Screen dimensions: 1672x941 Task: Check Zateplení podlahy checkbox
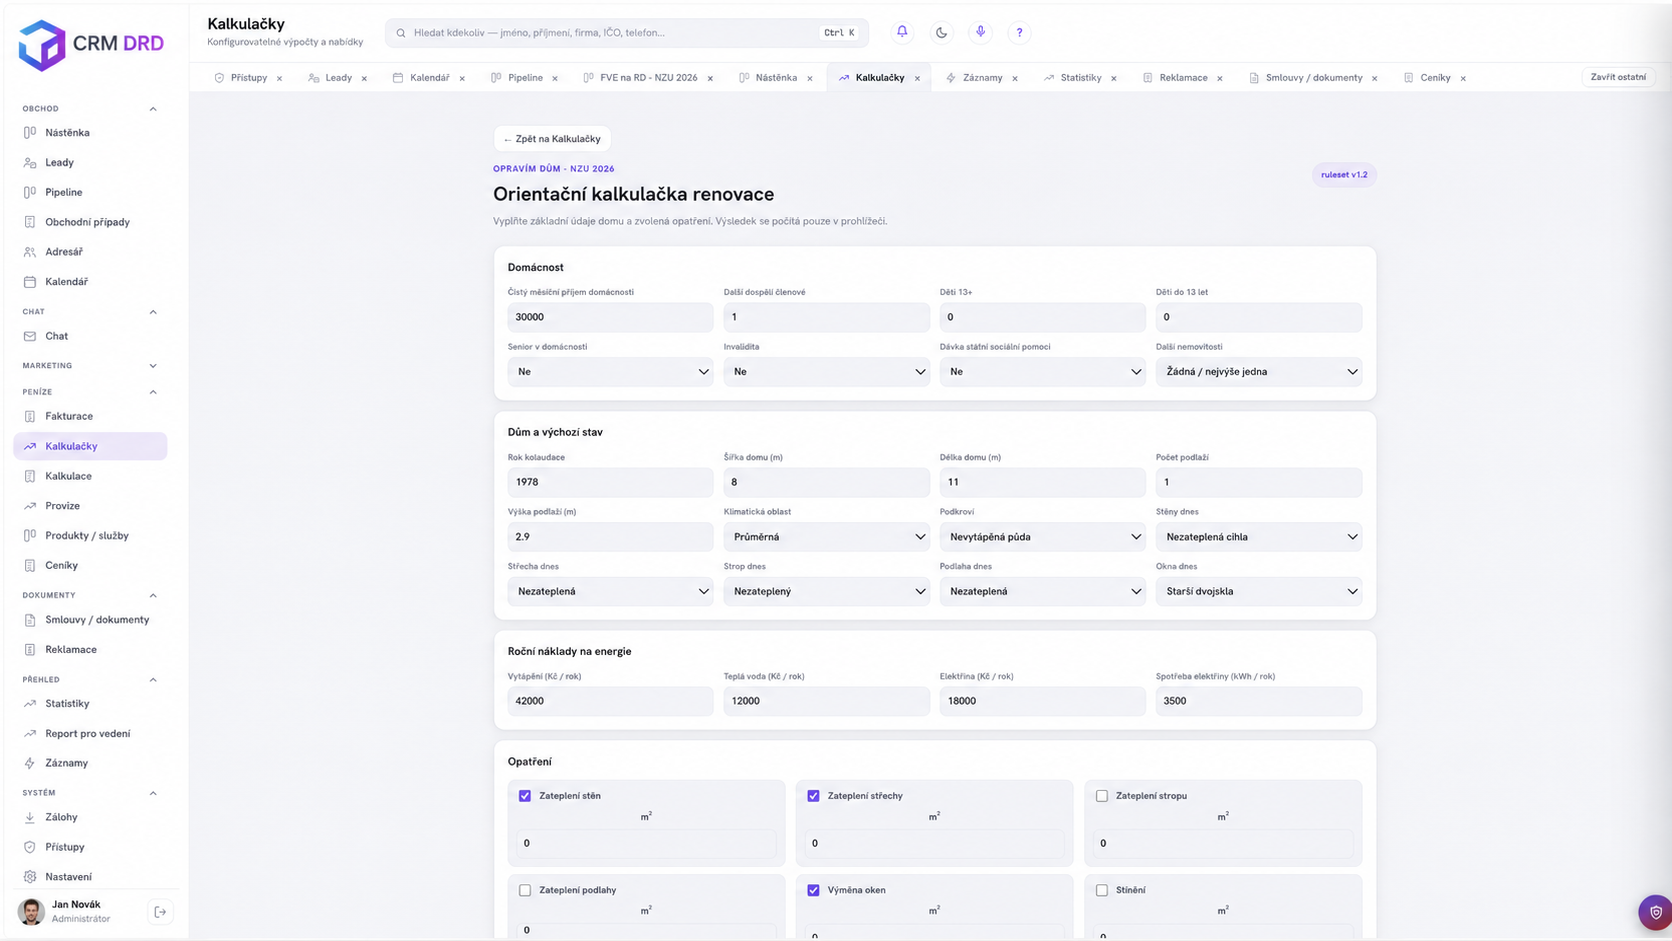[x=525, y=890]
